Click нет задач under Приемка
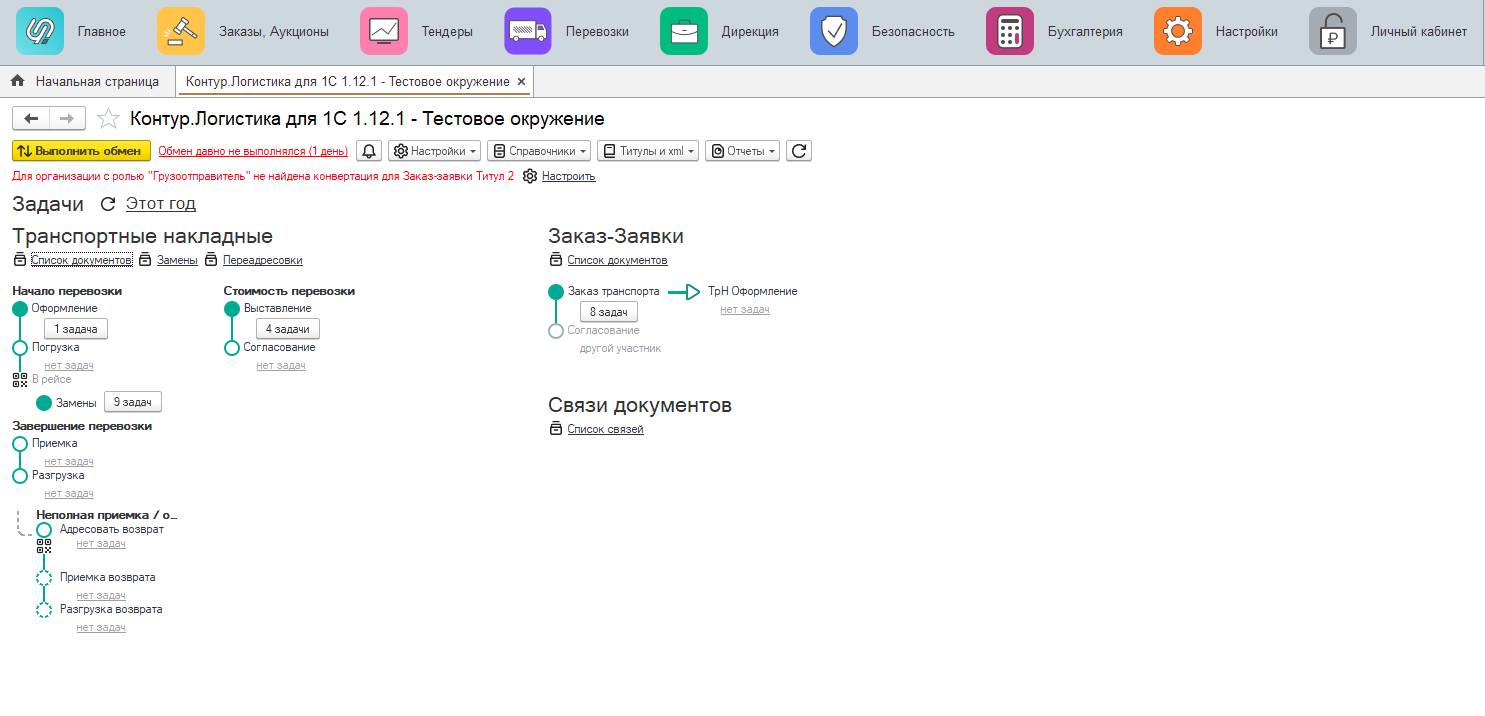 coord(69,462)
